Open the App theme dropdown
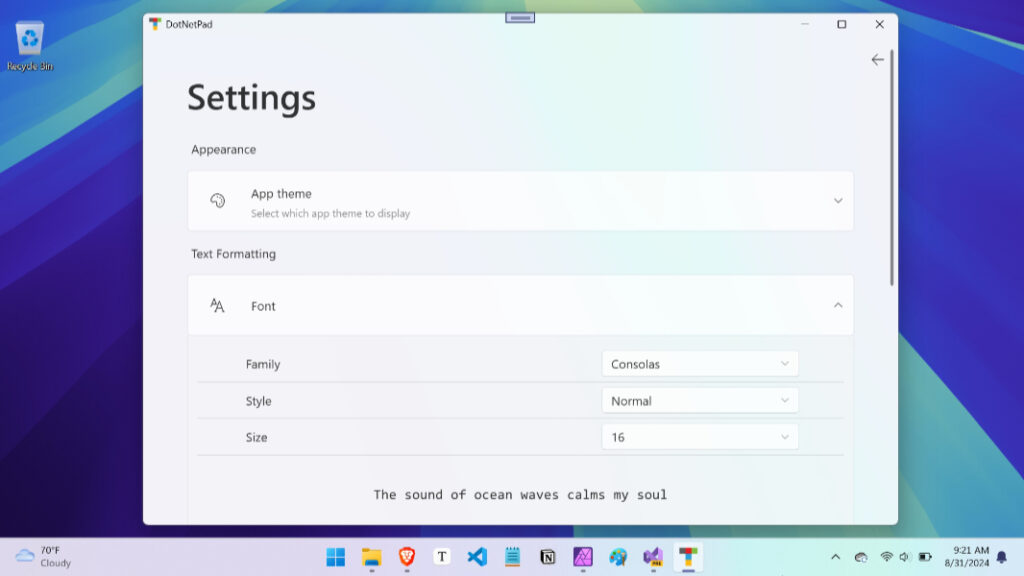Viewport: 1024px width, 576px height. coord(839,200)
